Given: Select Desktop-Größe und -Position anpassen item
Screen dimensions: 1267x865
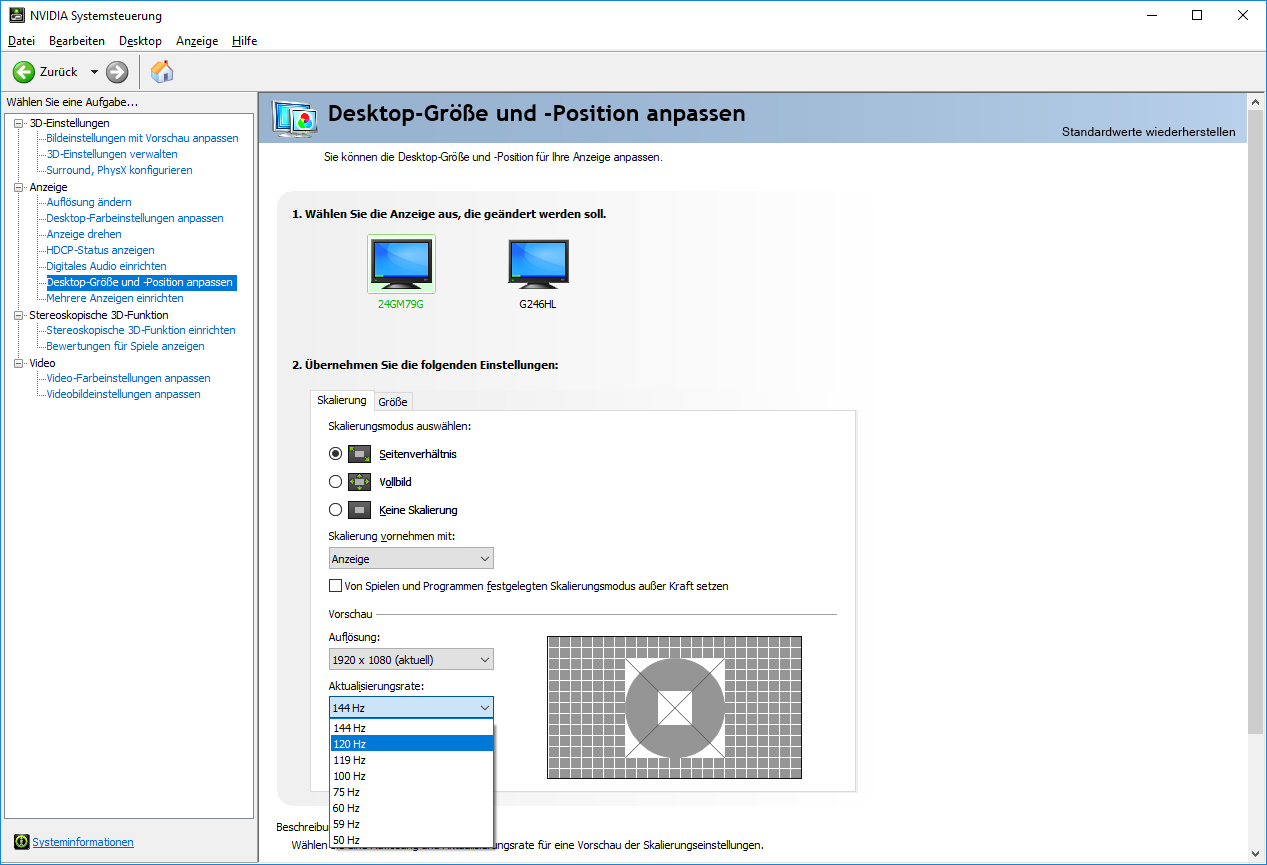Looking at the screenshot, I should pos(140,282).
